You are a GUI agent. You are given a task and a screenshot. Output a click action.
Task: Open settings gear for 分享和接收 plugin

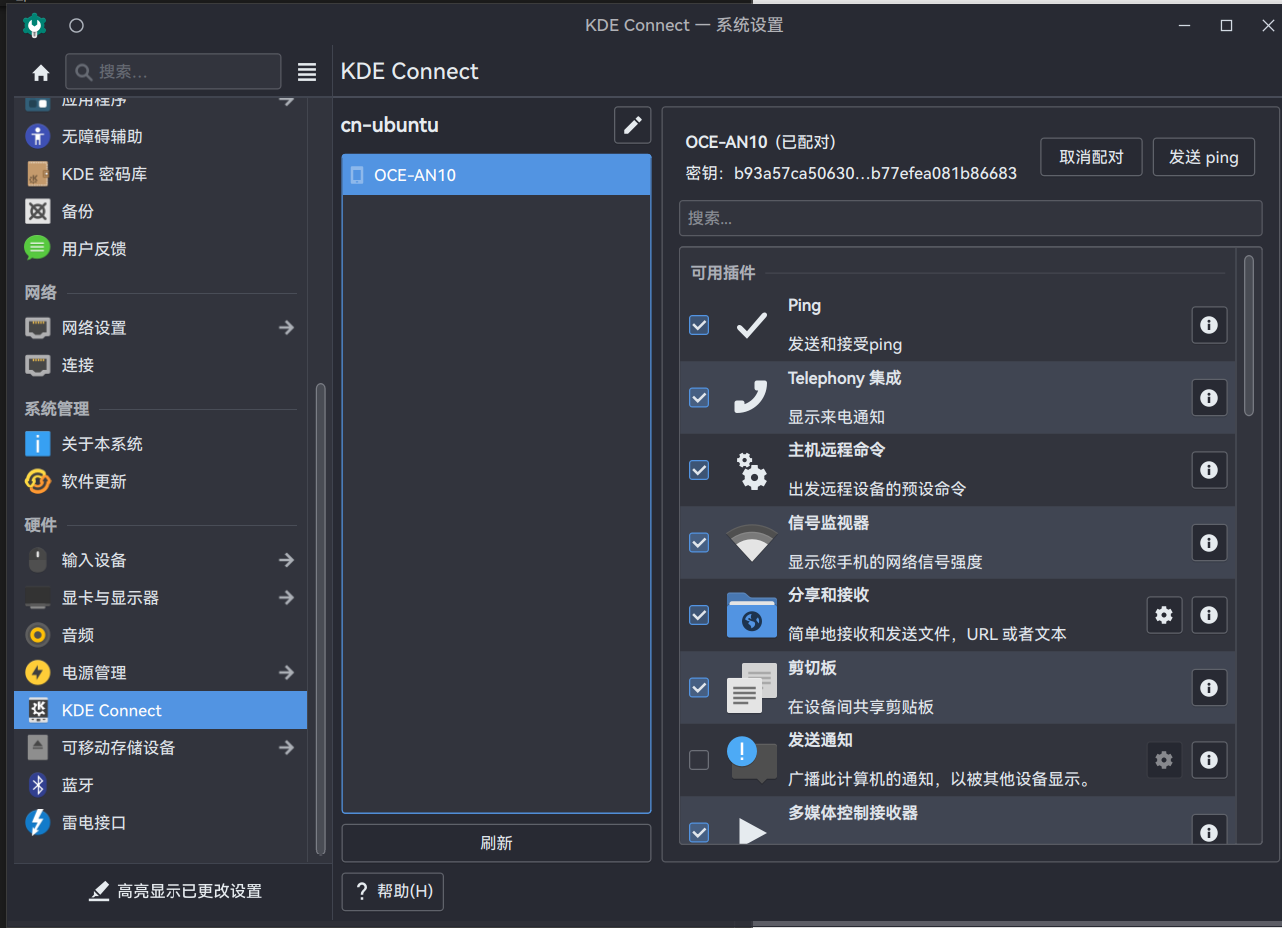(1164, 615)
